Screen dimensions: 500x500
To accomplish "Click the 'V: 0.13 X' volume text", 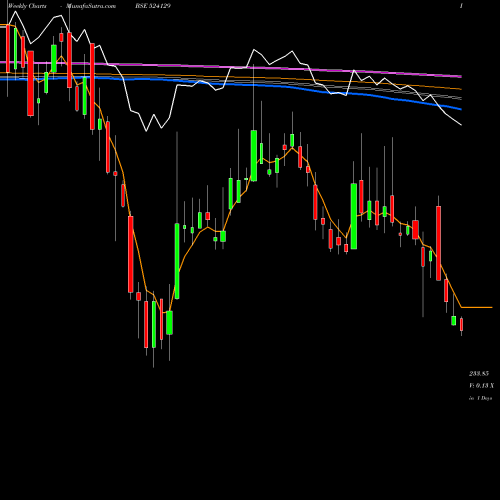I will (482, 386).
